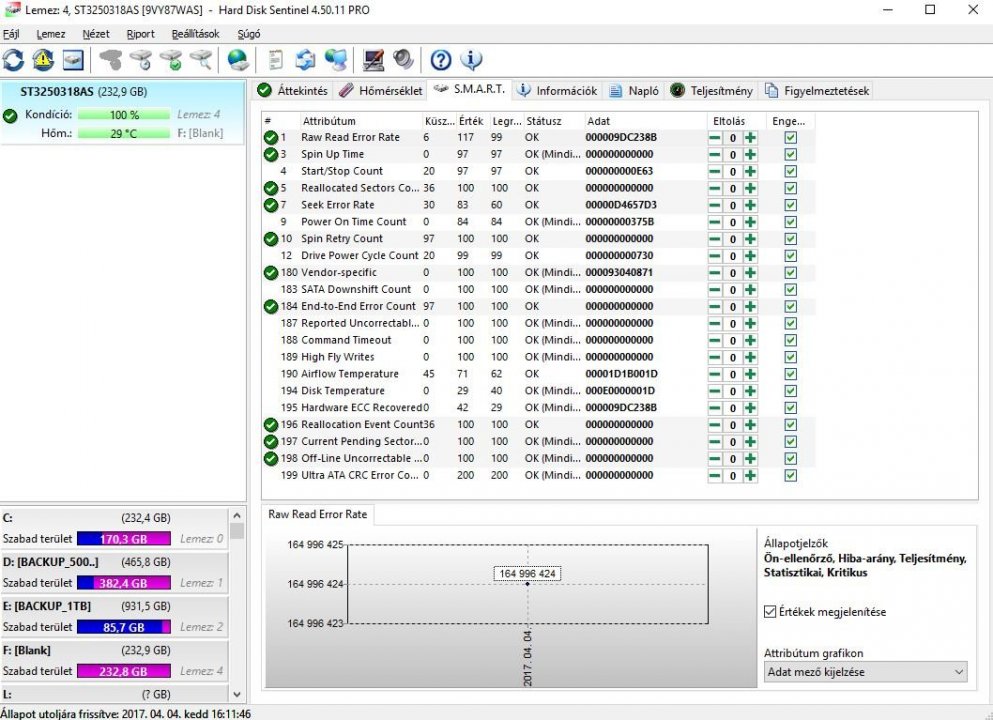Click the send report arrows icon
Viewport: 993px width, 720px height.
pyautogui.click(x=306, y=60)
